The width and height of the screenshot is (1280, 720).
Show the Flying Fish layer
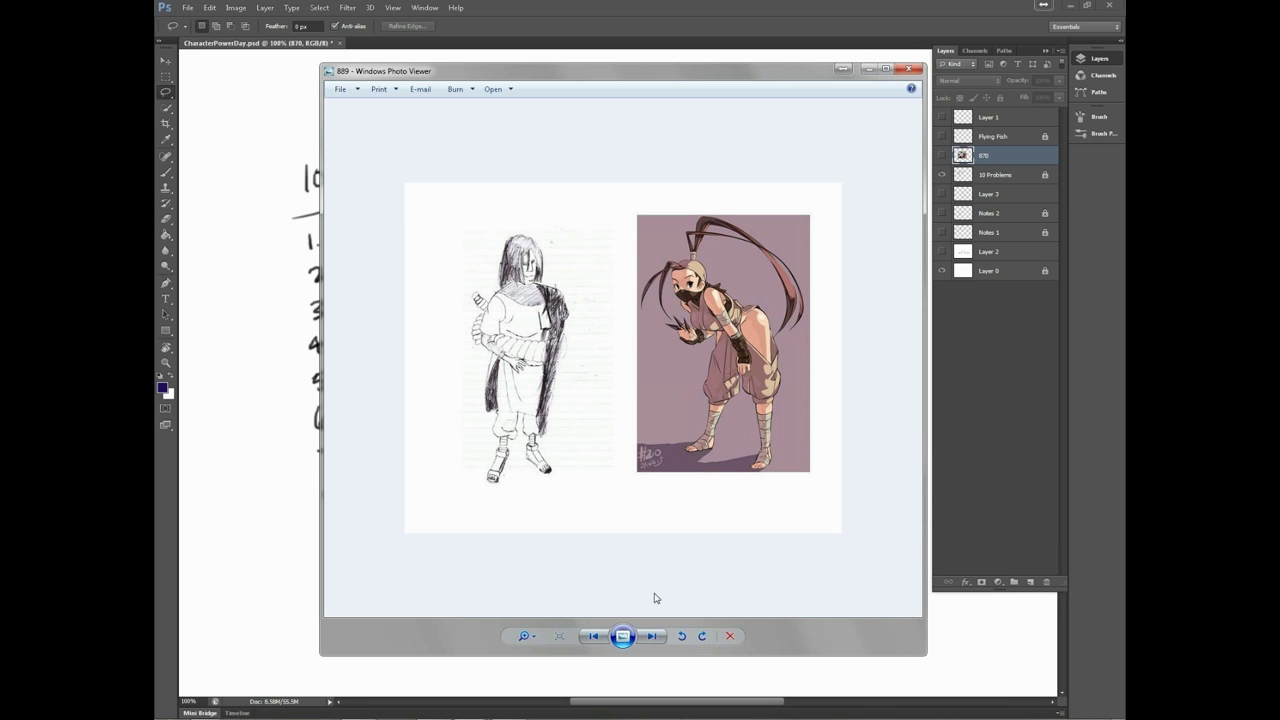click(x=941, y=136)
